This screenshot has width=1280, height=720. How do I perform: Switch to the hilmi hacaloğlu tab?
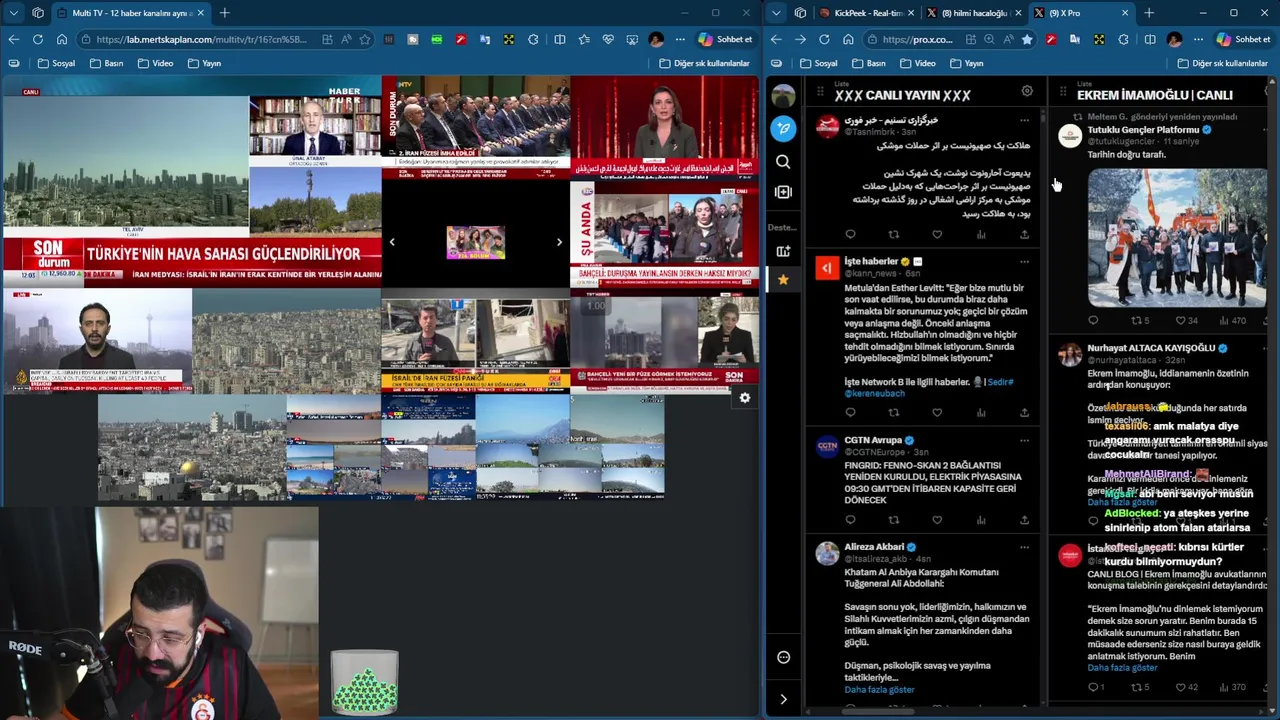(x=972, y=13)
